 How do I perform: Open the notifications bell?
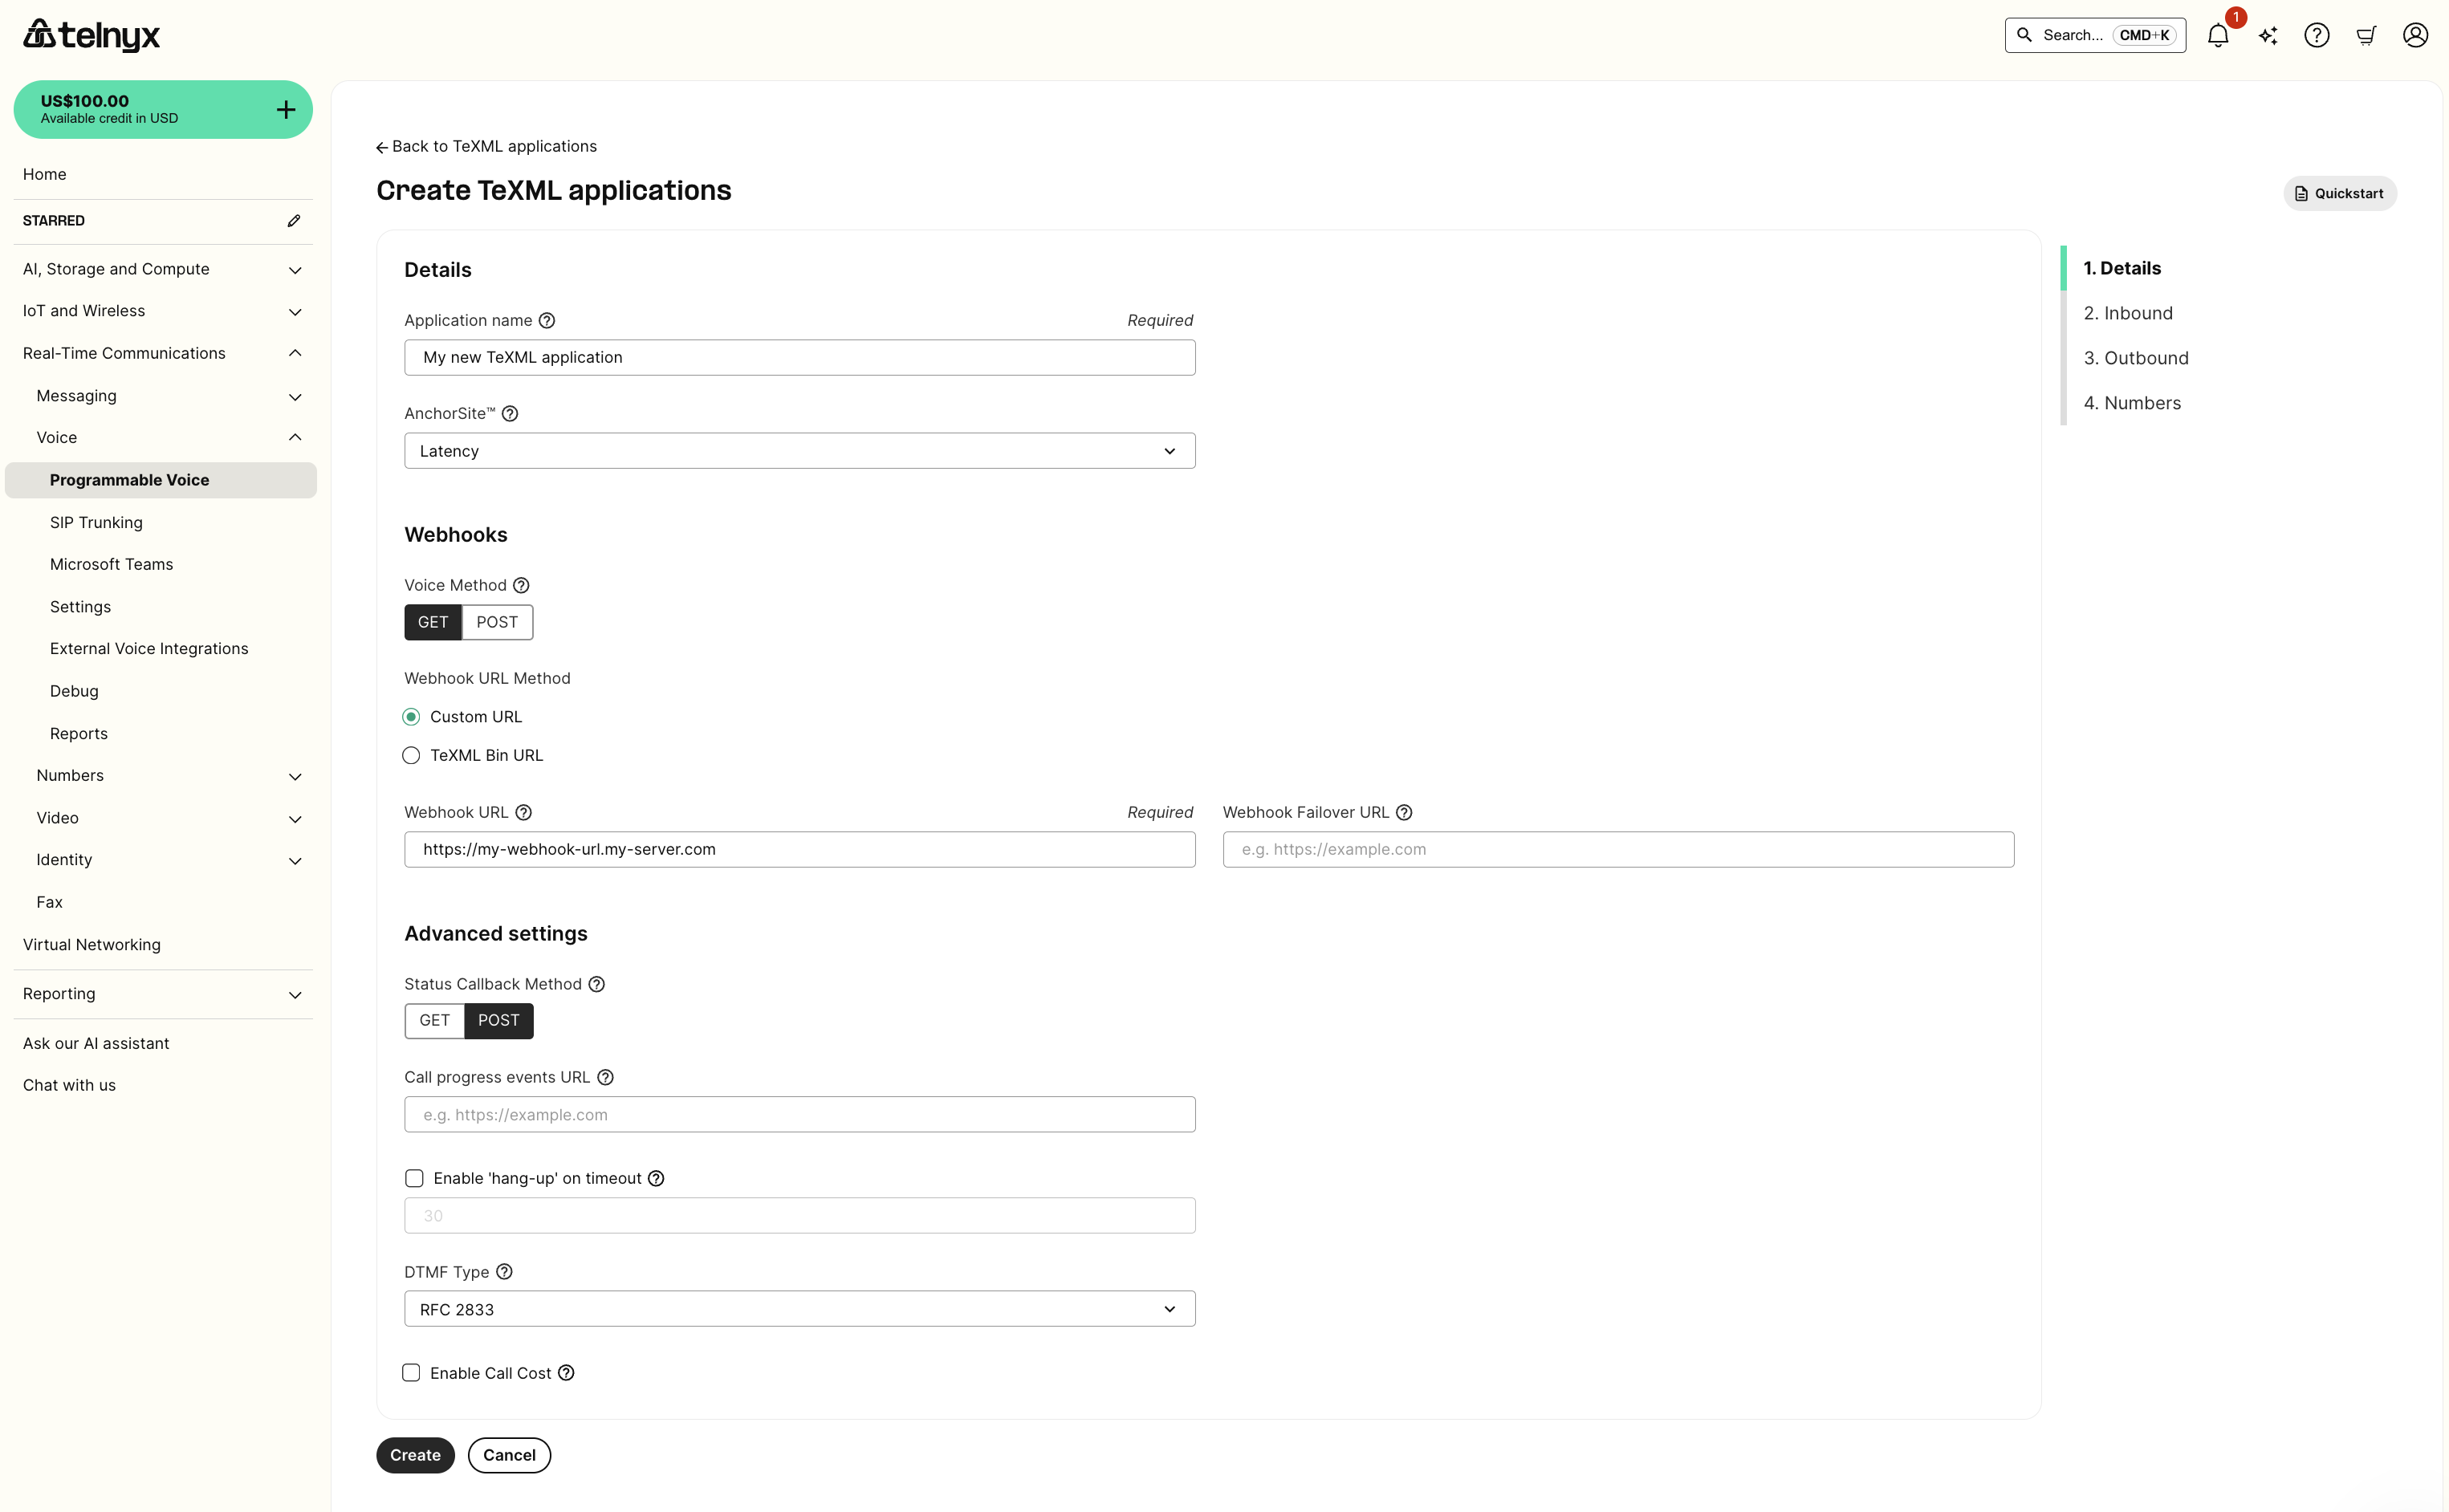point(2218,35)
